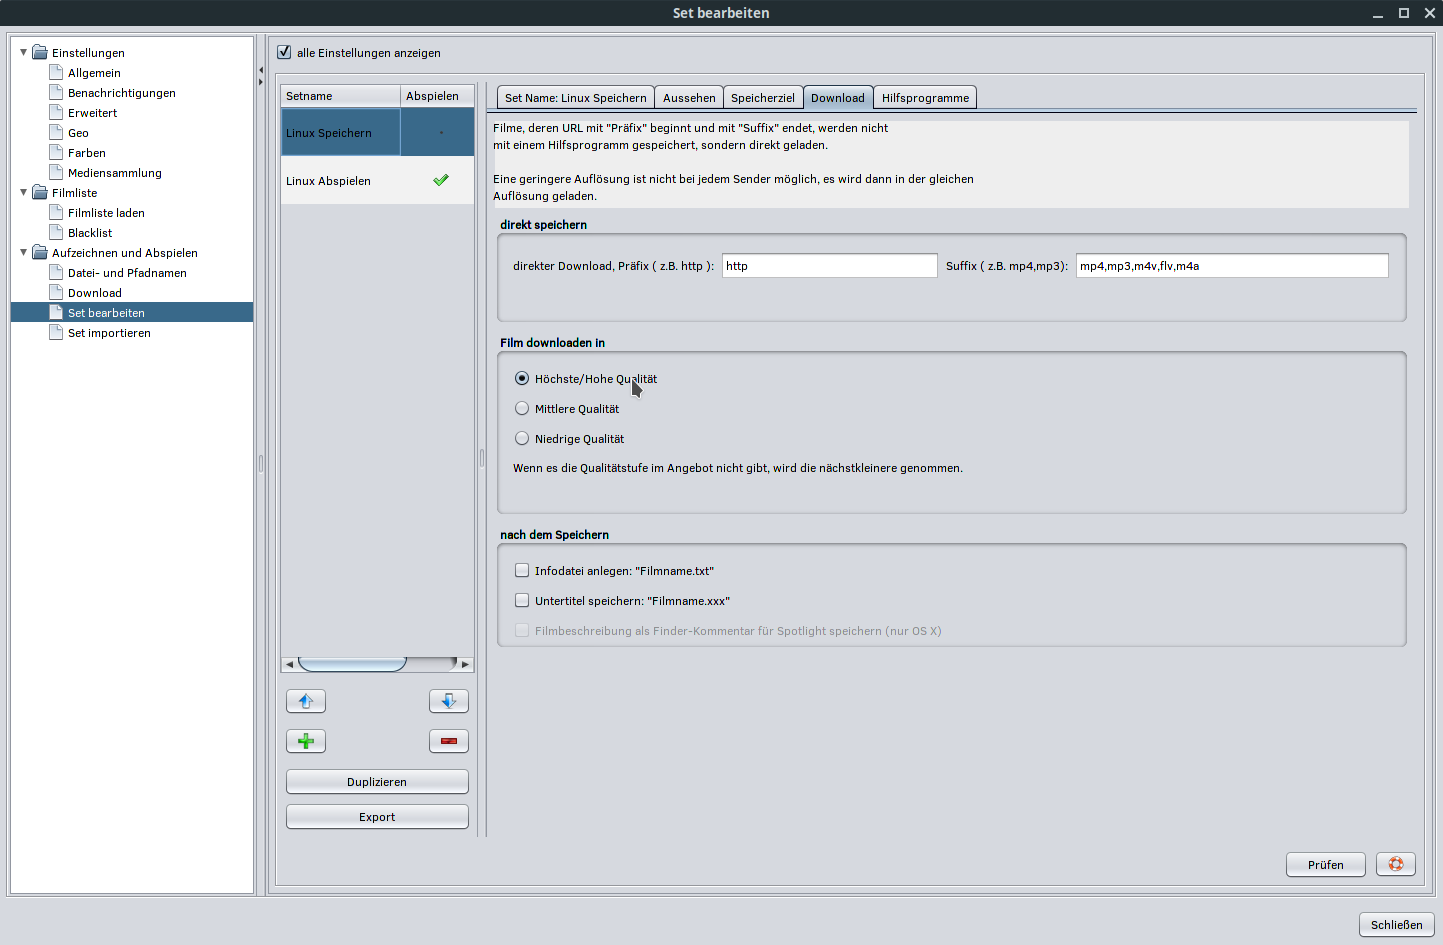The width and height of the screenshot is (1443, 945).
Task: Select Niedrige Qualität radio button
Action: (x=522, y=439)
